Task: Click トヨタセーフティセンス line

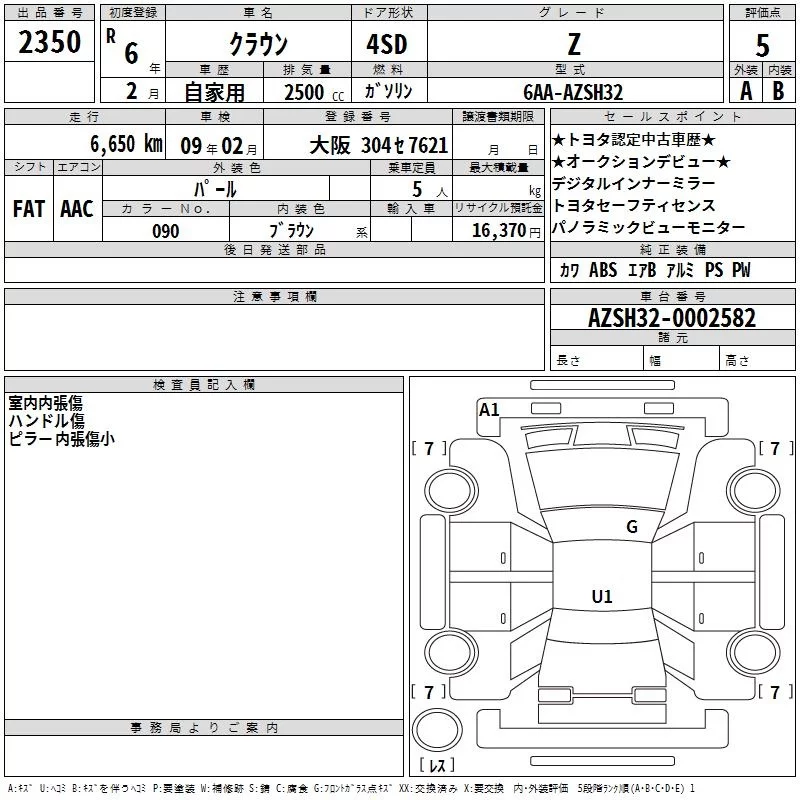Action: tap(634, 205)
